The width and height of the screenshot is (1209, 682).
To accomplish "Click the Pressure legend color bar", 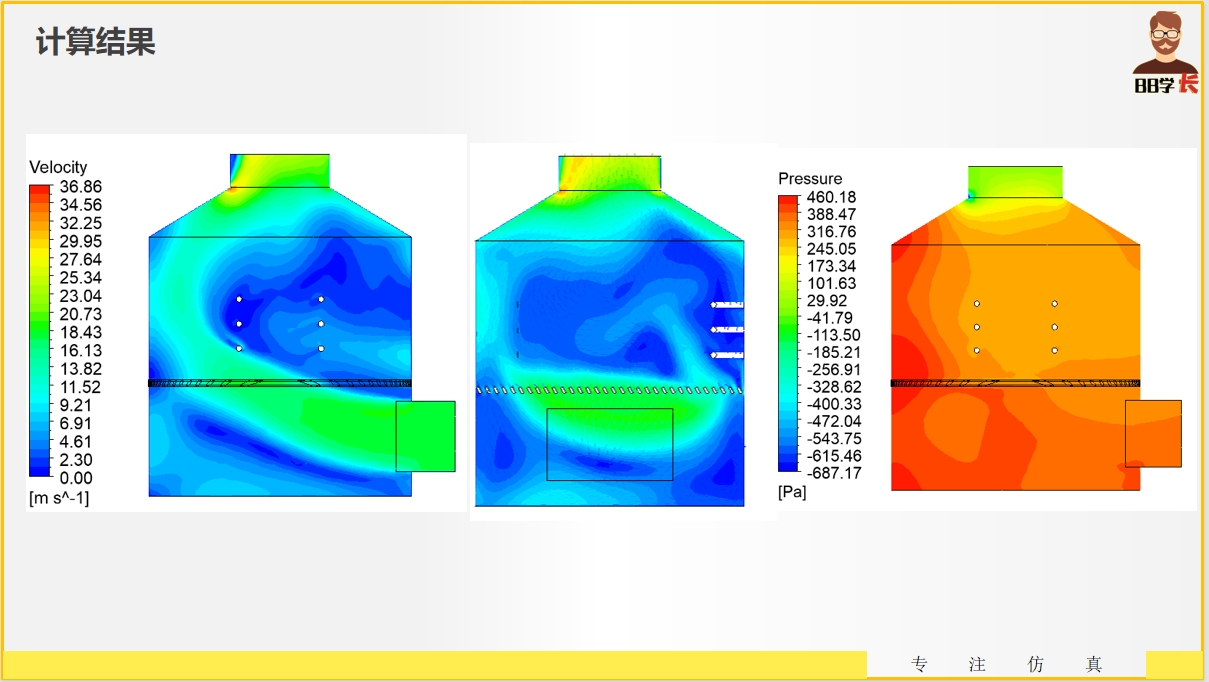I will click(x=788, y=333).
